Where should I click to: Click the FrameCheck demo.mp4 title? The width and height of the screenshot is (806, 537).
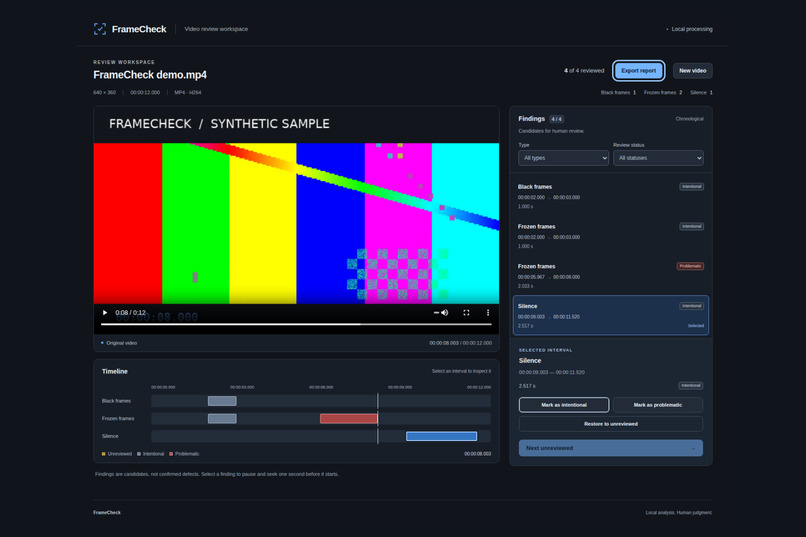[150, 75]
